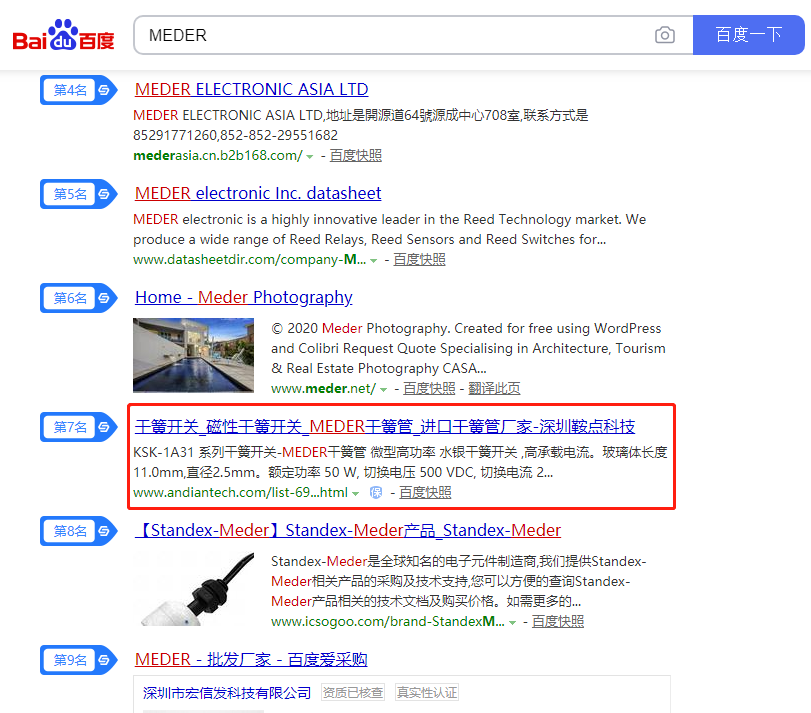811x713 pixels.
Task: Click the 保 guarantee icon on andiantech result
Action: (376, 493)
